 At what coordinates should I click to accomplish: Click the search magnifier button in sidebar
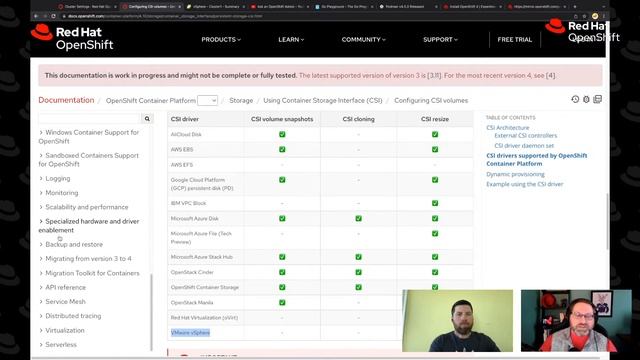click(147, 119)
